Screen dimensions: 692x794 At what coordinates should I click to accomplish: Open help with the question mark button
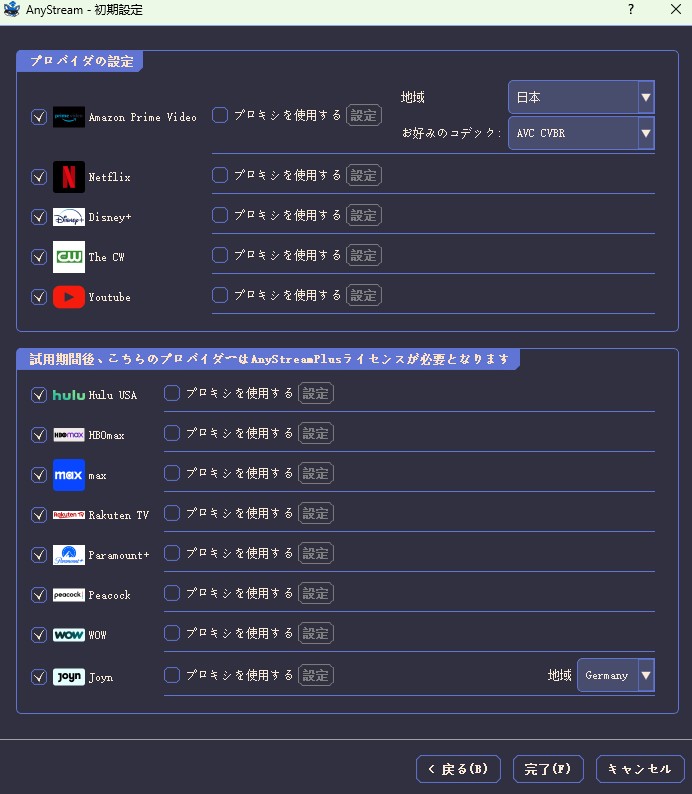631,9
